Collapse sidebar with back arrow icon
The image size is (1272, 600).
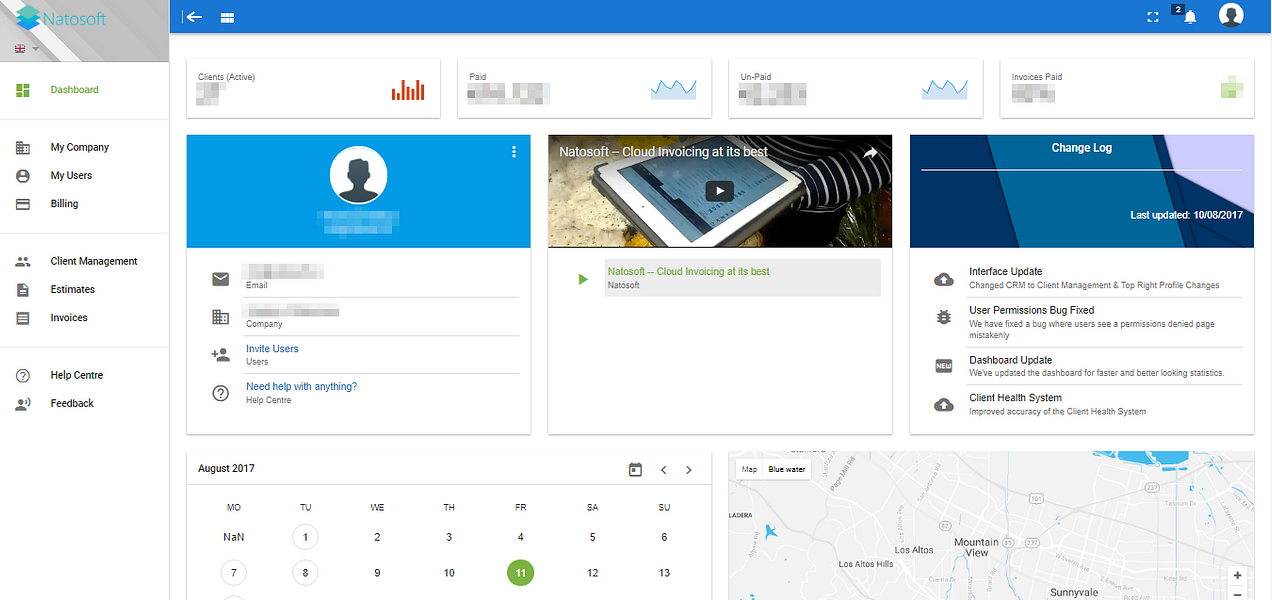tap(193, 17)
